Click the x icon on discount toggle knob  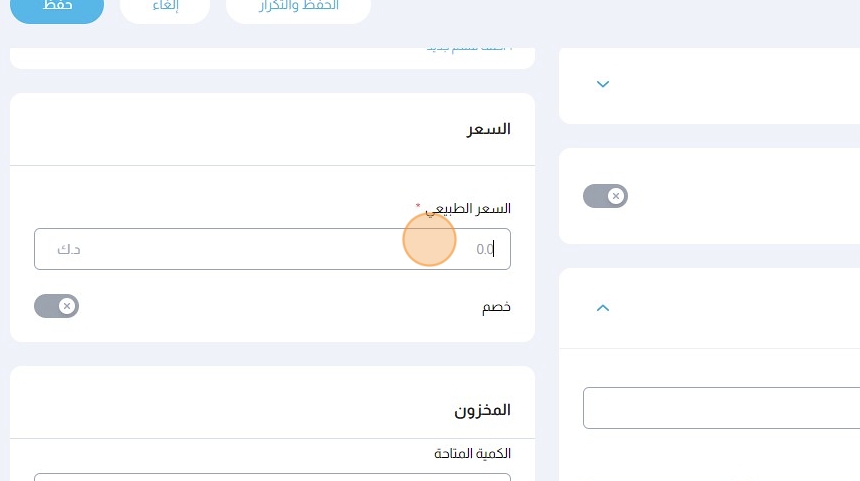pyautogui.click(x=66, y=306)
